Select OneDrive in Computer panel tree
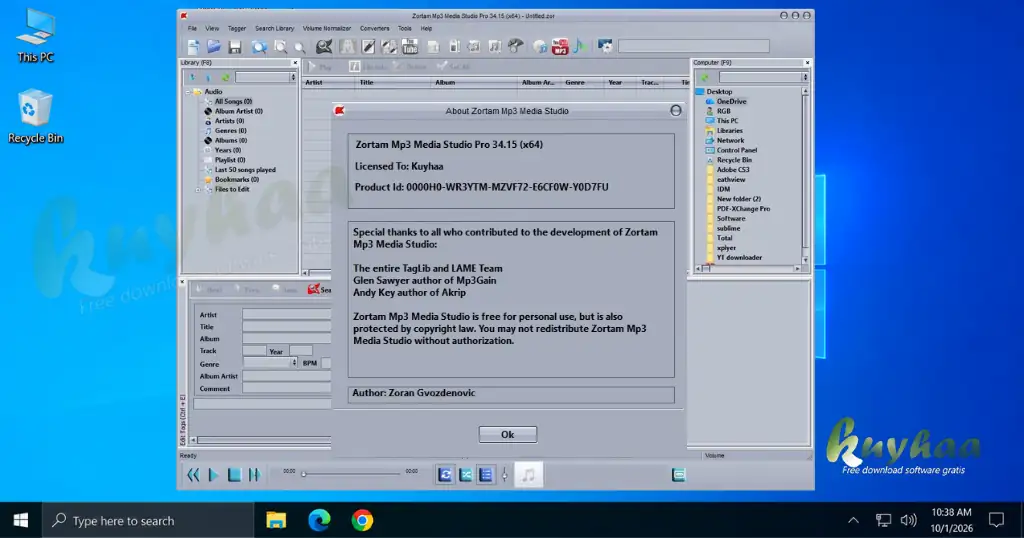Viewport: 1024px width, 538px height. [731, 101]
